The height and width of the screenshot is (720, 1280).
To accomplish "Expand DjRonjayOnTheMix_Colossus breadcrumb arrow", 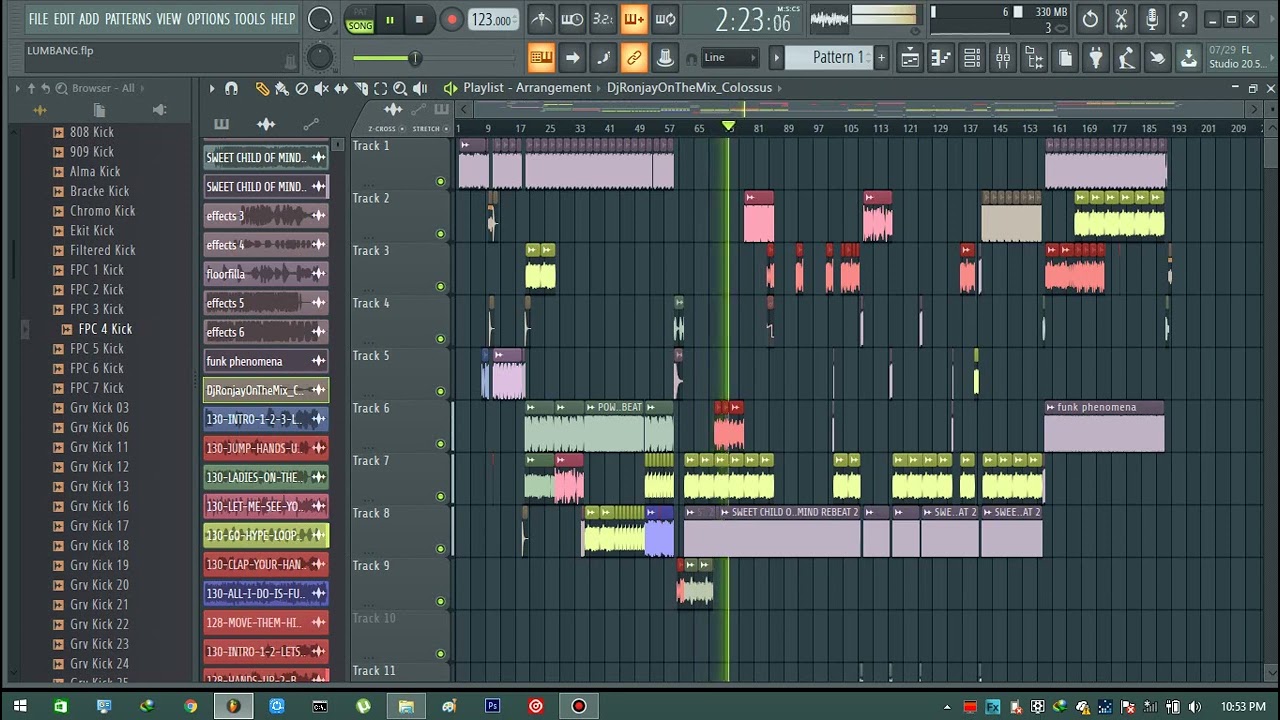I will pos(779,88).
